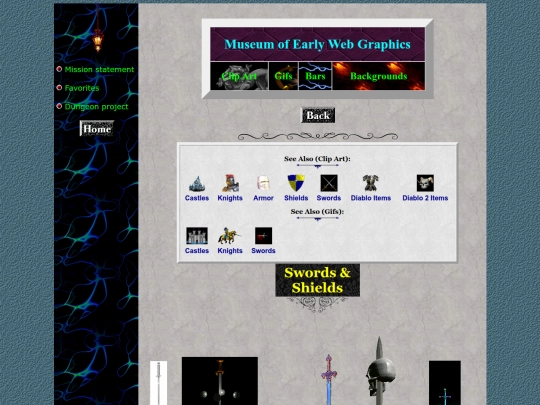The width and height of the screenshot is (540, 405).
Task: Click the See Also (Gifs) heading
Action: click(x=317, y=211)
